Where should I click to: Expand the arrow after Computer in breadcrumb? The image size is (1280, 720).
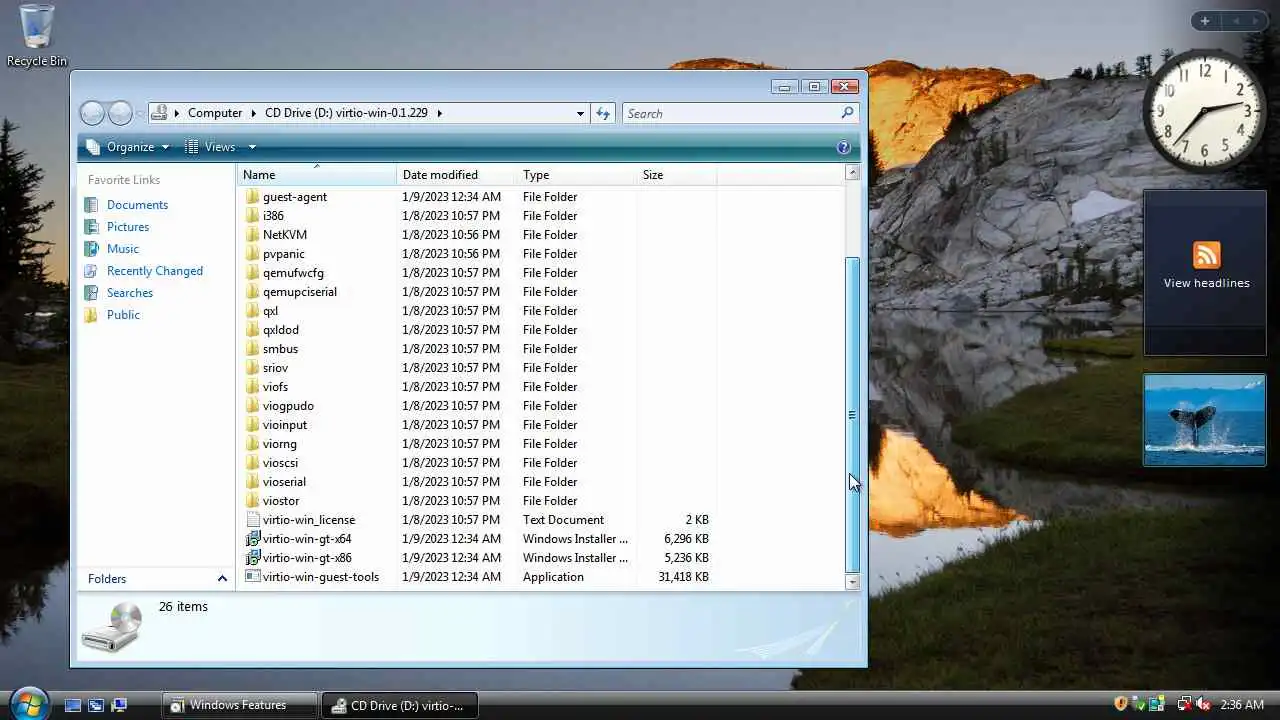tap(254, 113)
